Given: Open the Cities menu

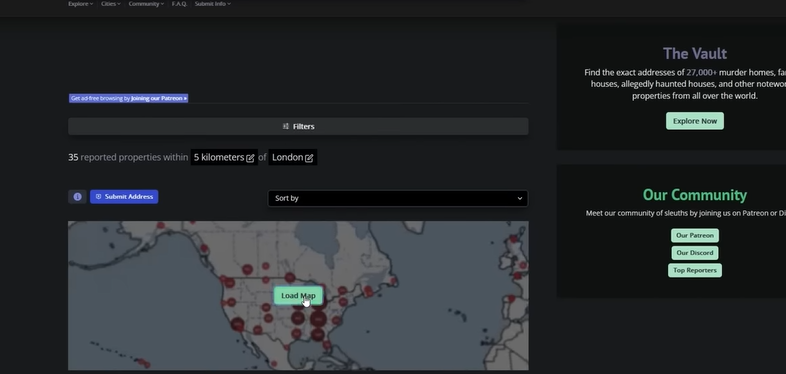Looking at the screenshot, I should click(x=110, y=4).
